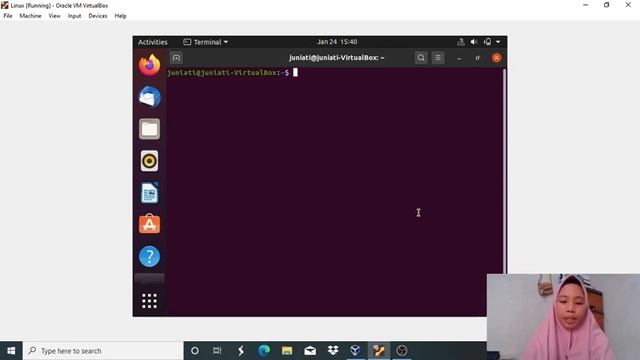This screenshot has height=360, width=640.
Task: Show Applications grid in the dock
Action: pos(149,301)
